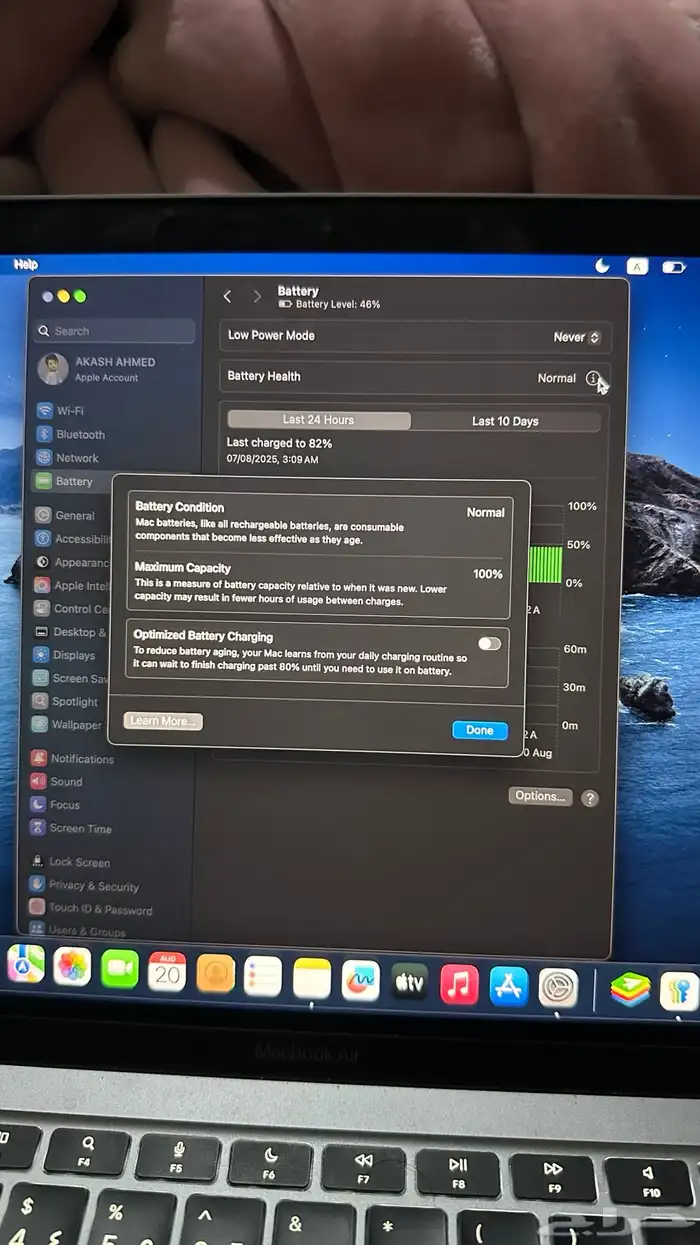The width and height of the screenshot is (700, 1245).
Task: Open Contacts from the Dock
Action: pos(215,974)
